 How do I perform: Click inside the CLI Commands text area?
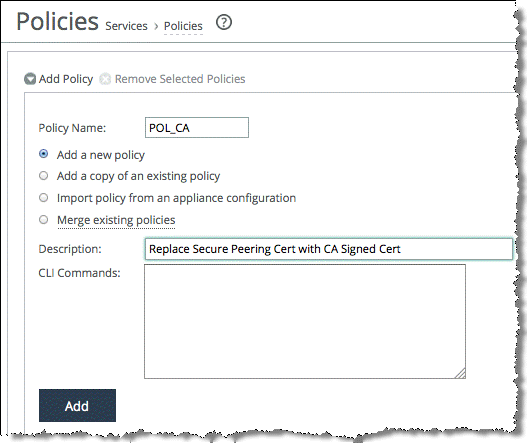click(x=305, y=321)
